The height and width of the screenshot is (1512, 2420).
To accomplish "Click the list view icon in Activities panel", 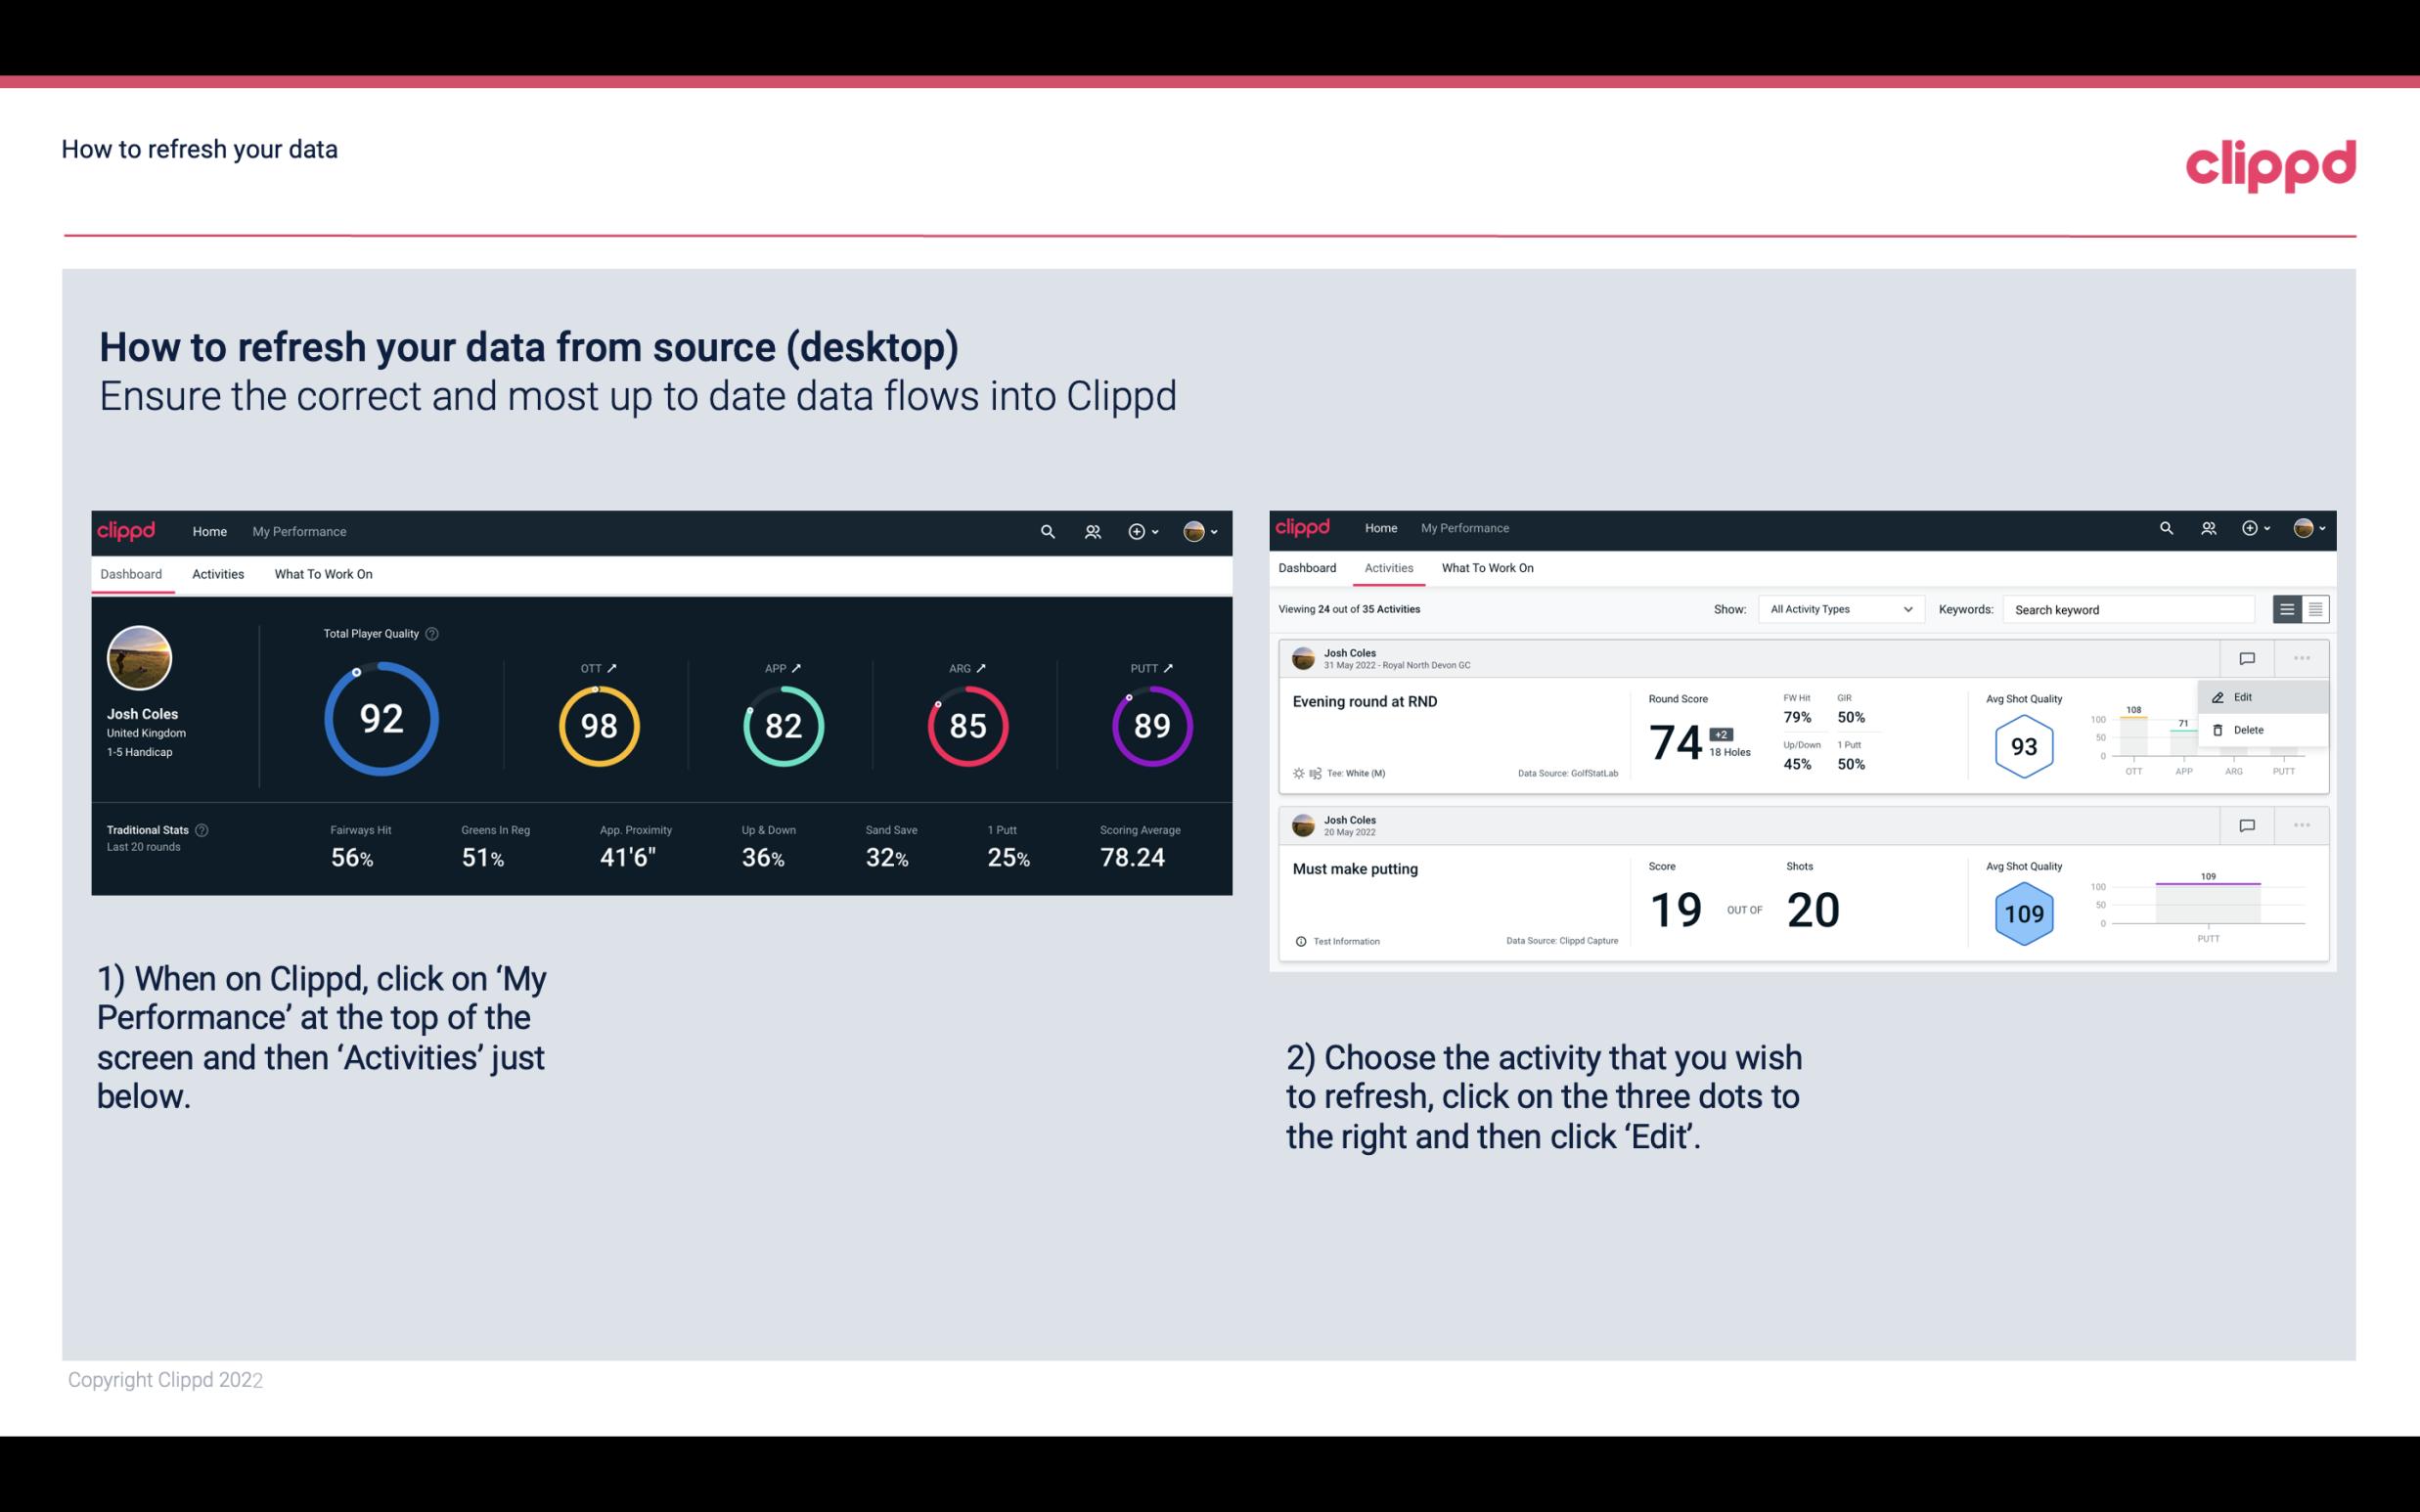I will pos(2288,608).
